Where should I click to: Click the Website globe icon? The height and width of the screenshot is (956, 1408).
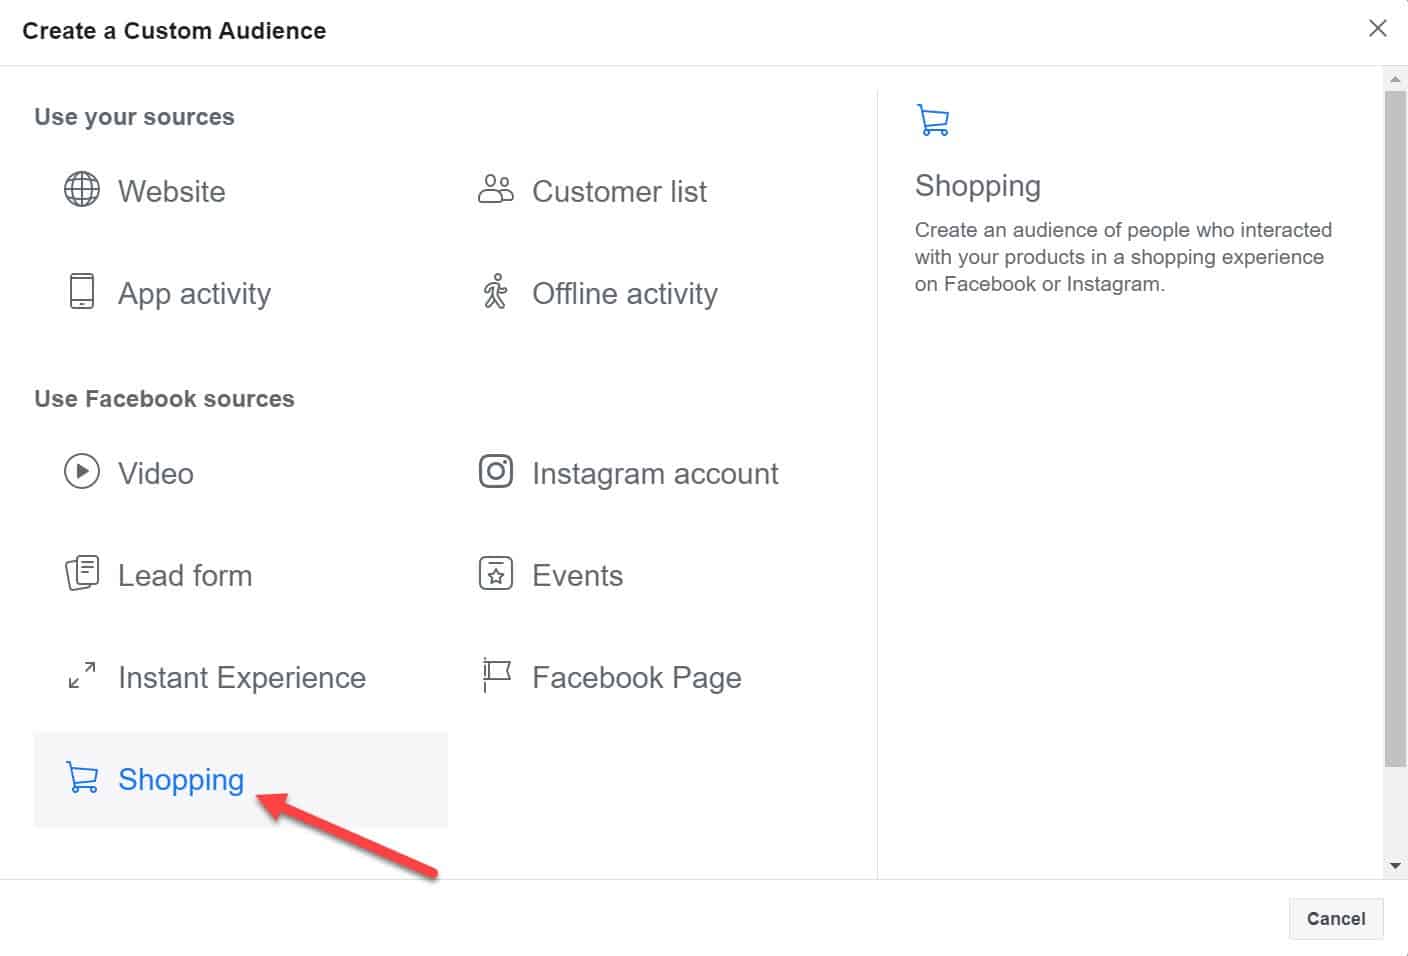pyautogui.click(x=82, y=189)
